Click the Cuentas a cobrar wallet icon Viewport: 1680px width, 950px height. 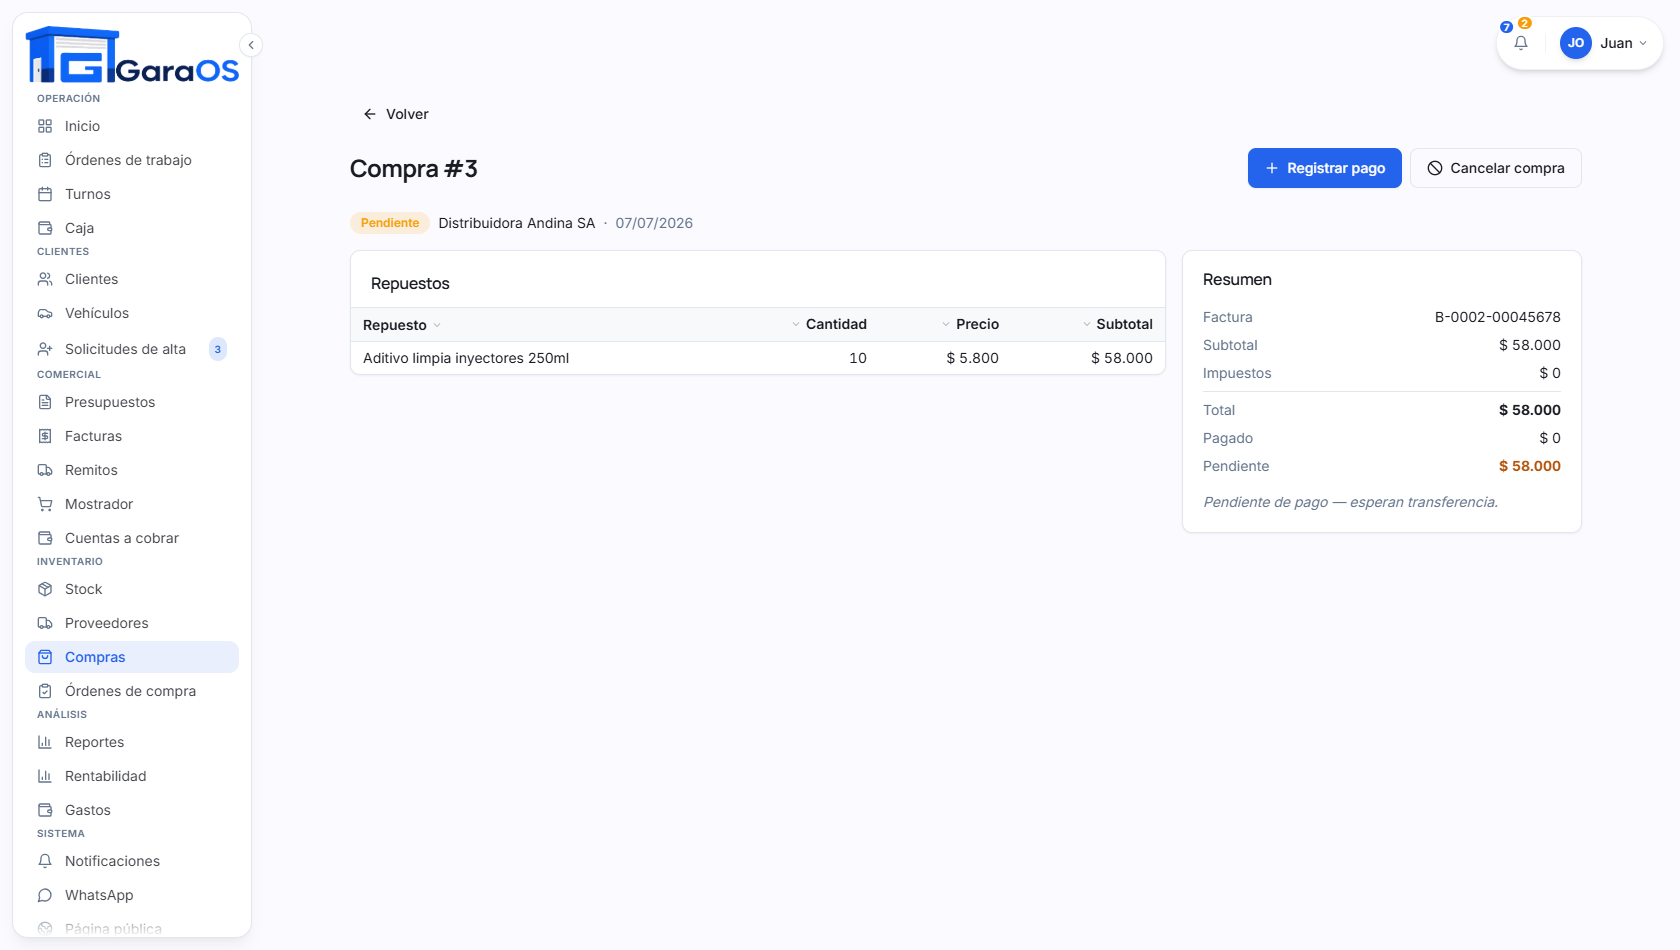click(45, 538)
